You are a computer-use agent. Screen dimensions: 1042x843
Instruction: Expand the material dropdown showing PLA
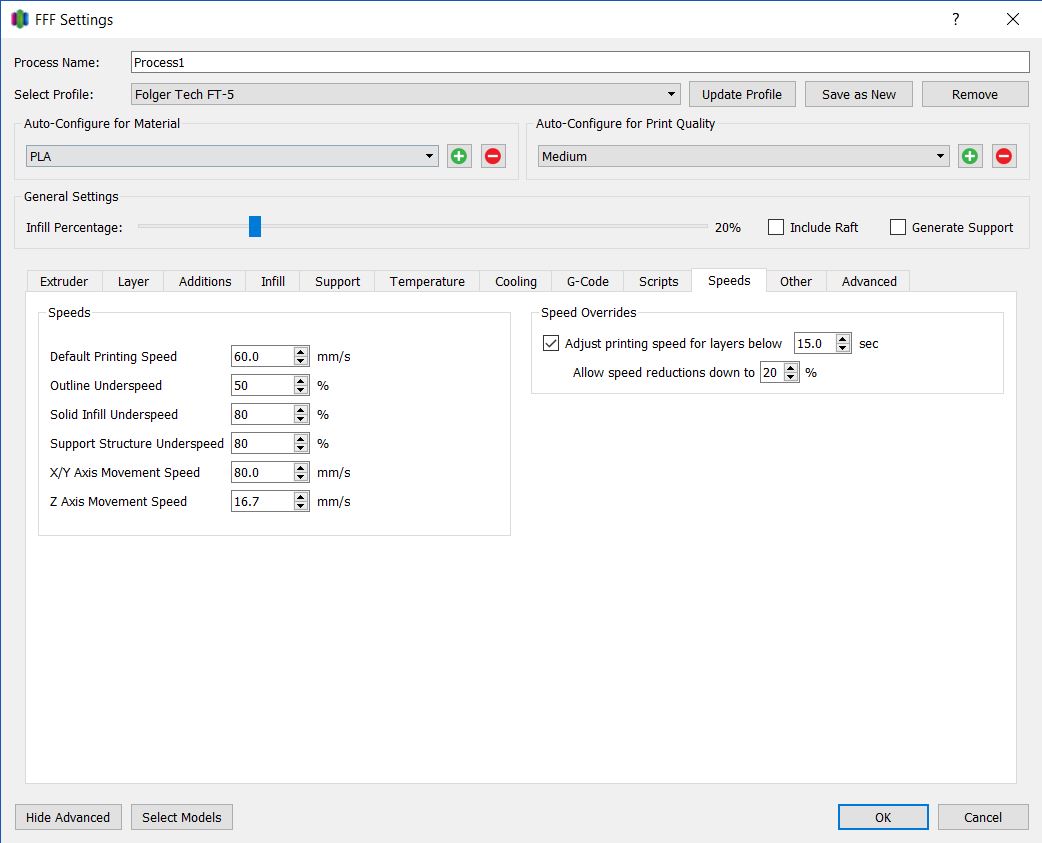(x=232, y=156)
